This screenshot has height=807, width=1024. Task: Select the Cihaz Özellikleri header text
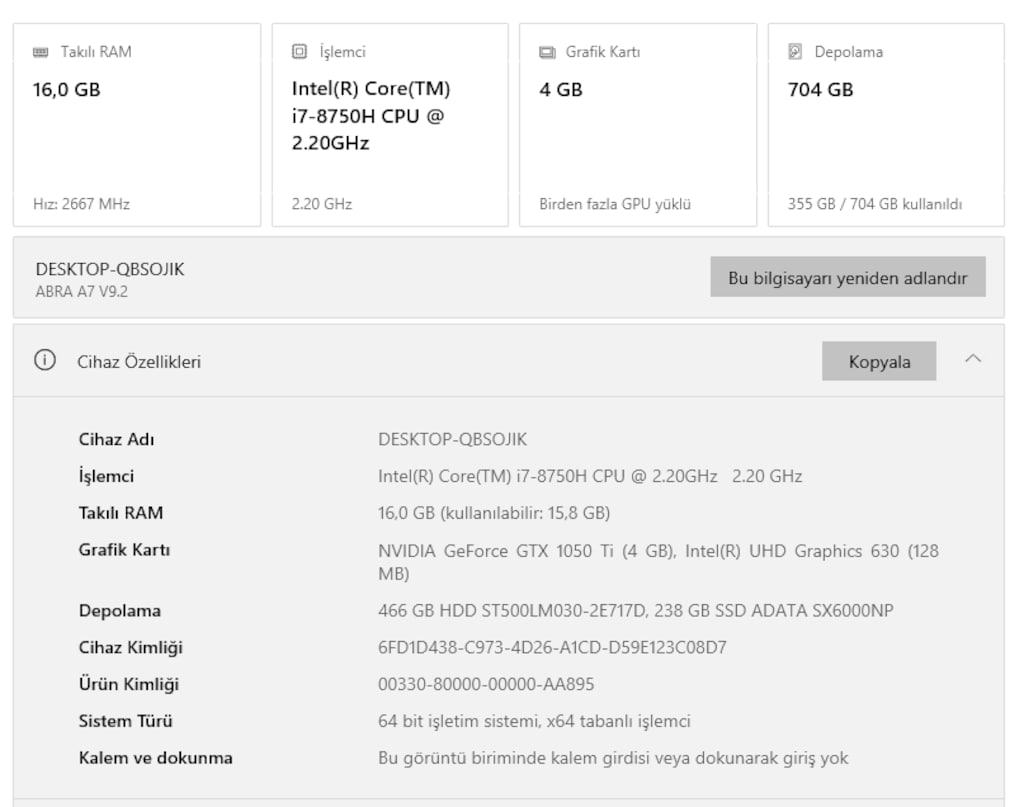point(139,362)
